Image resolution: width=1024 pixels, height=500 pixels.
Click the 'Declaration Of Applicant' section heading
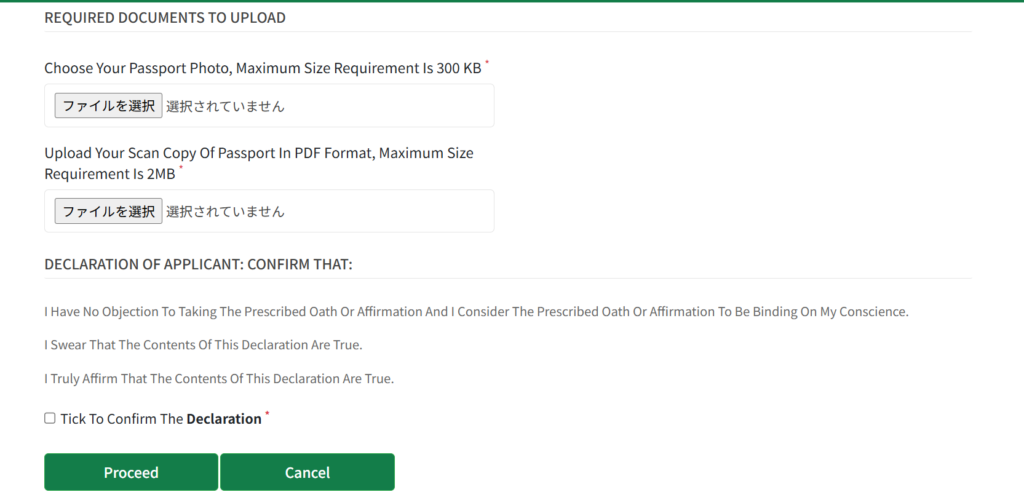click(198, 264)
